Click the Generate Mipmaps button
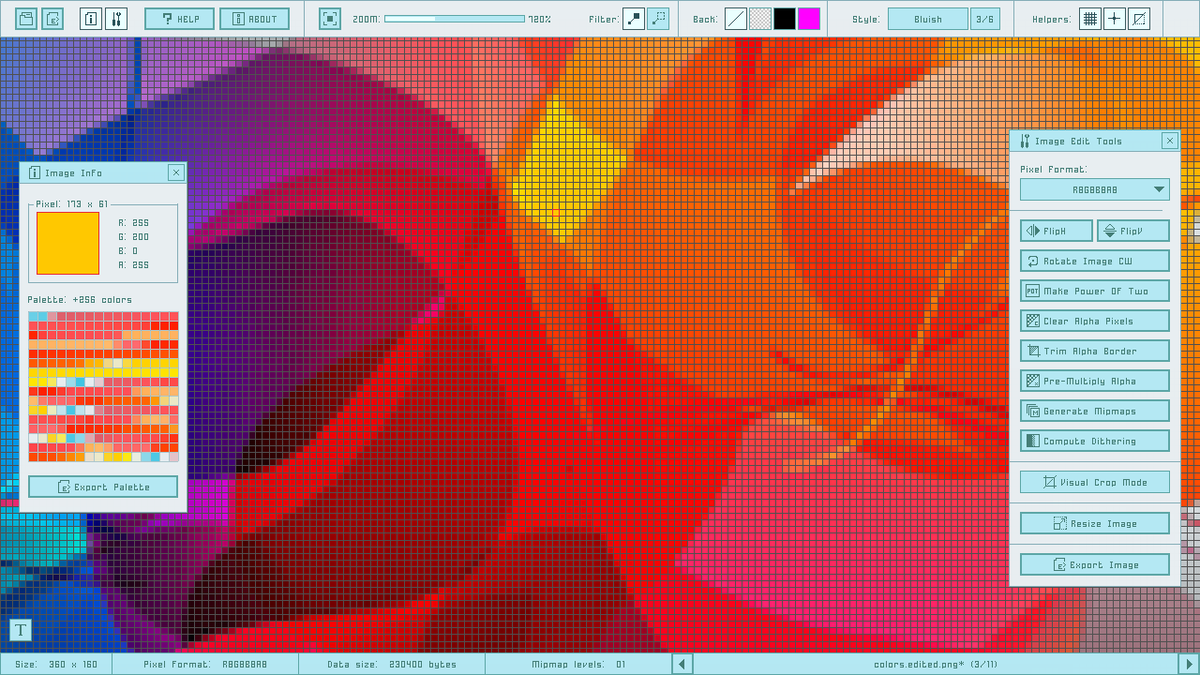The height and width of the screenshot is (675, 1200). (1094, 410)
